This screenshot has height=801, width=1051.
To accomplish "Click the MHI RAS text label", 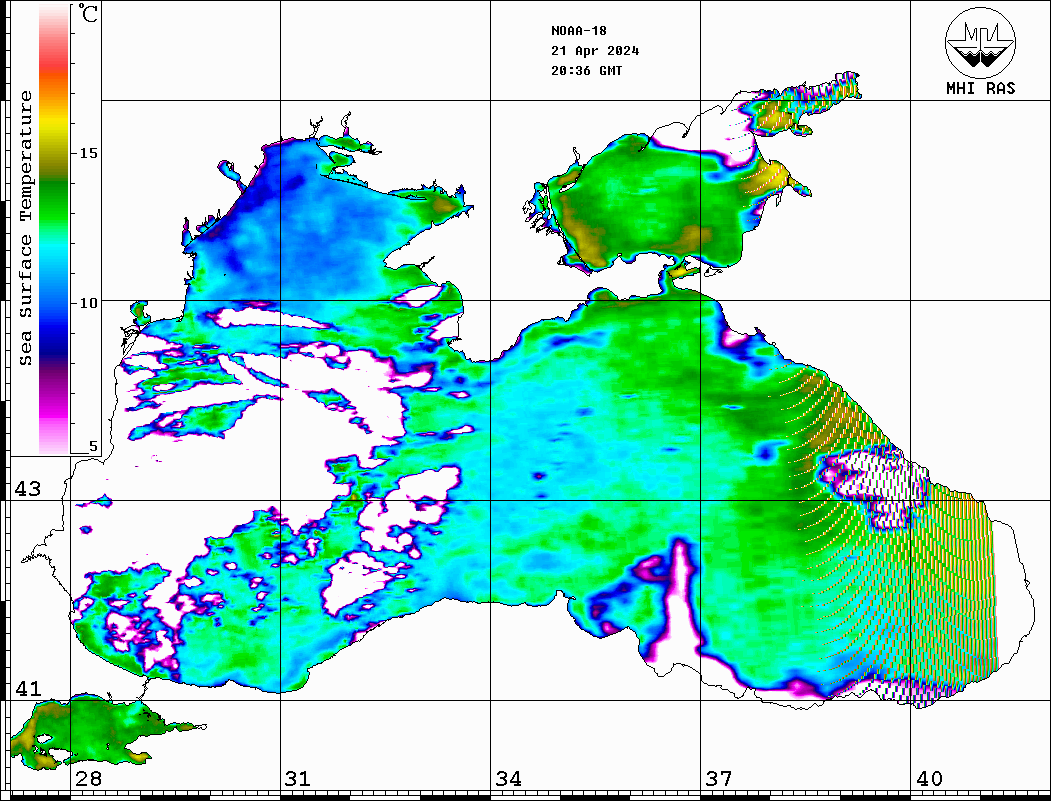I will click(x=980, y=89).
